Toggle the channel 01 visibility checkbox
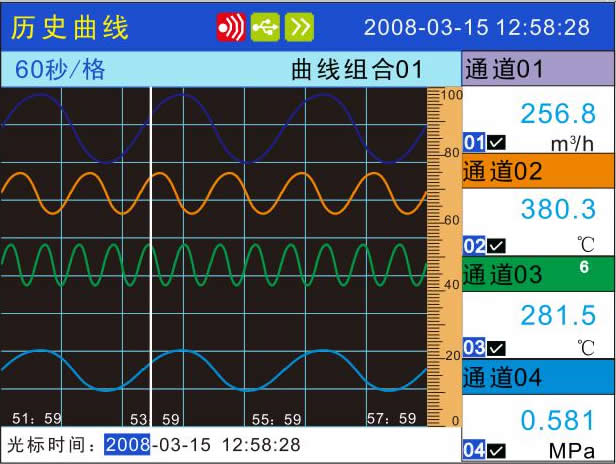The height and width of the screenshot is (464, 616). pos(497,143)
